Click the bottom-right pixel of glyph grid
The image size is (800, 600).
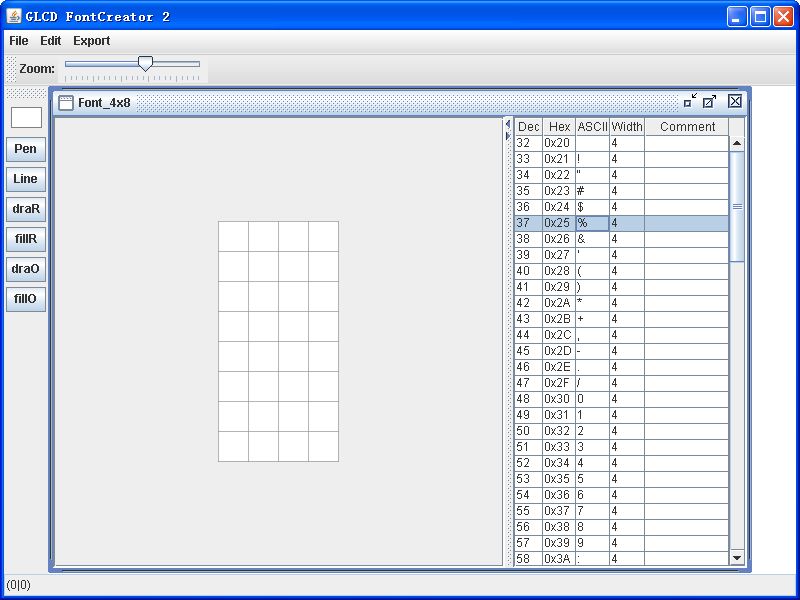coord(323,446)
